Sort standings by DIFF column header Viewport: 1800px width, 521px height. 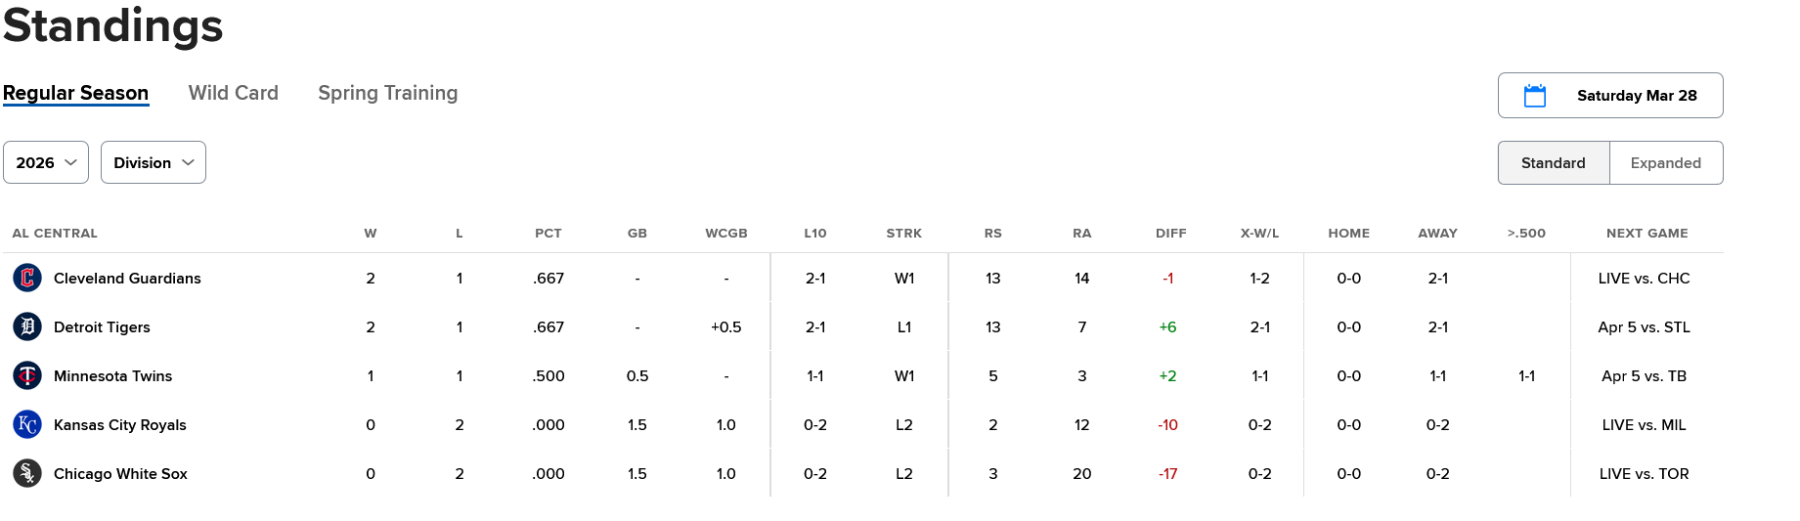[x=1171, y=233]
